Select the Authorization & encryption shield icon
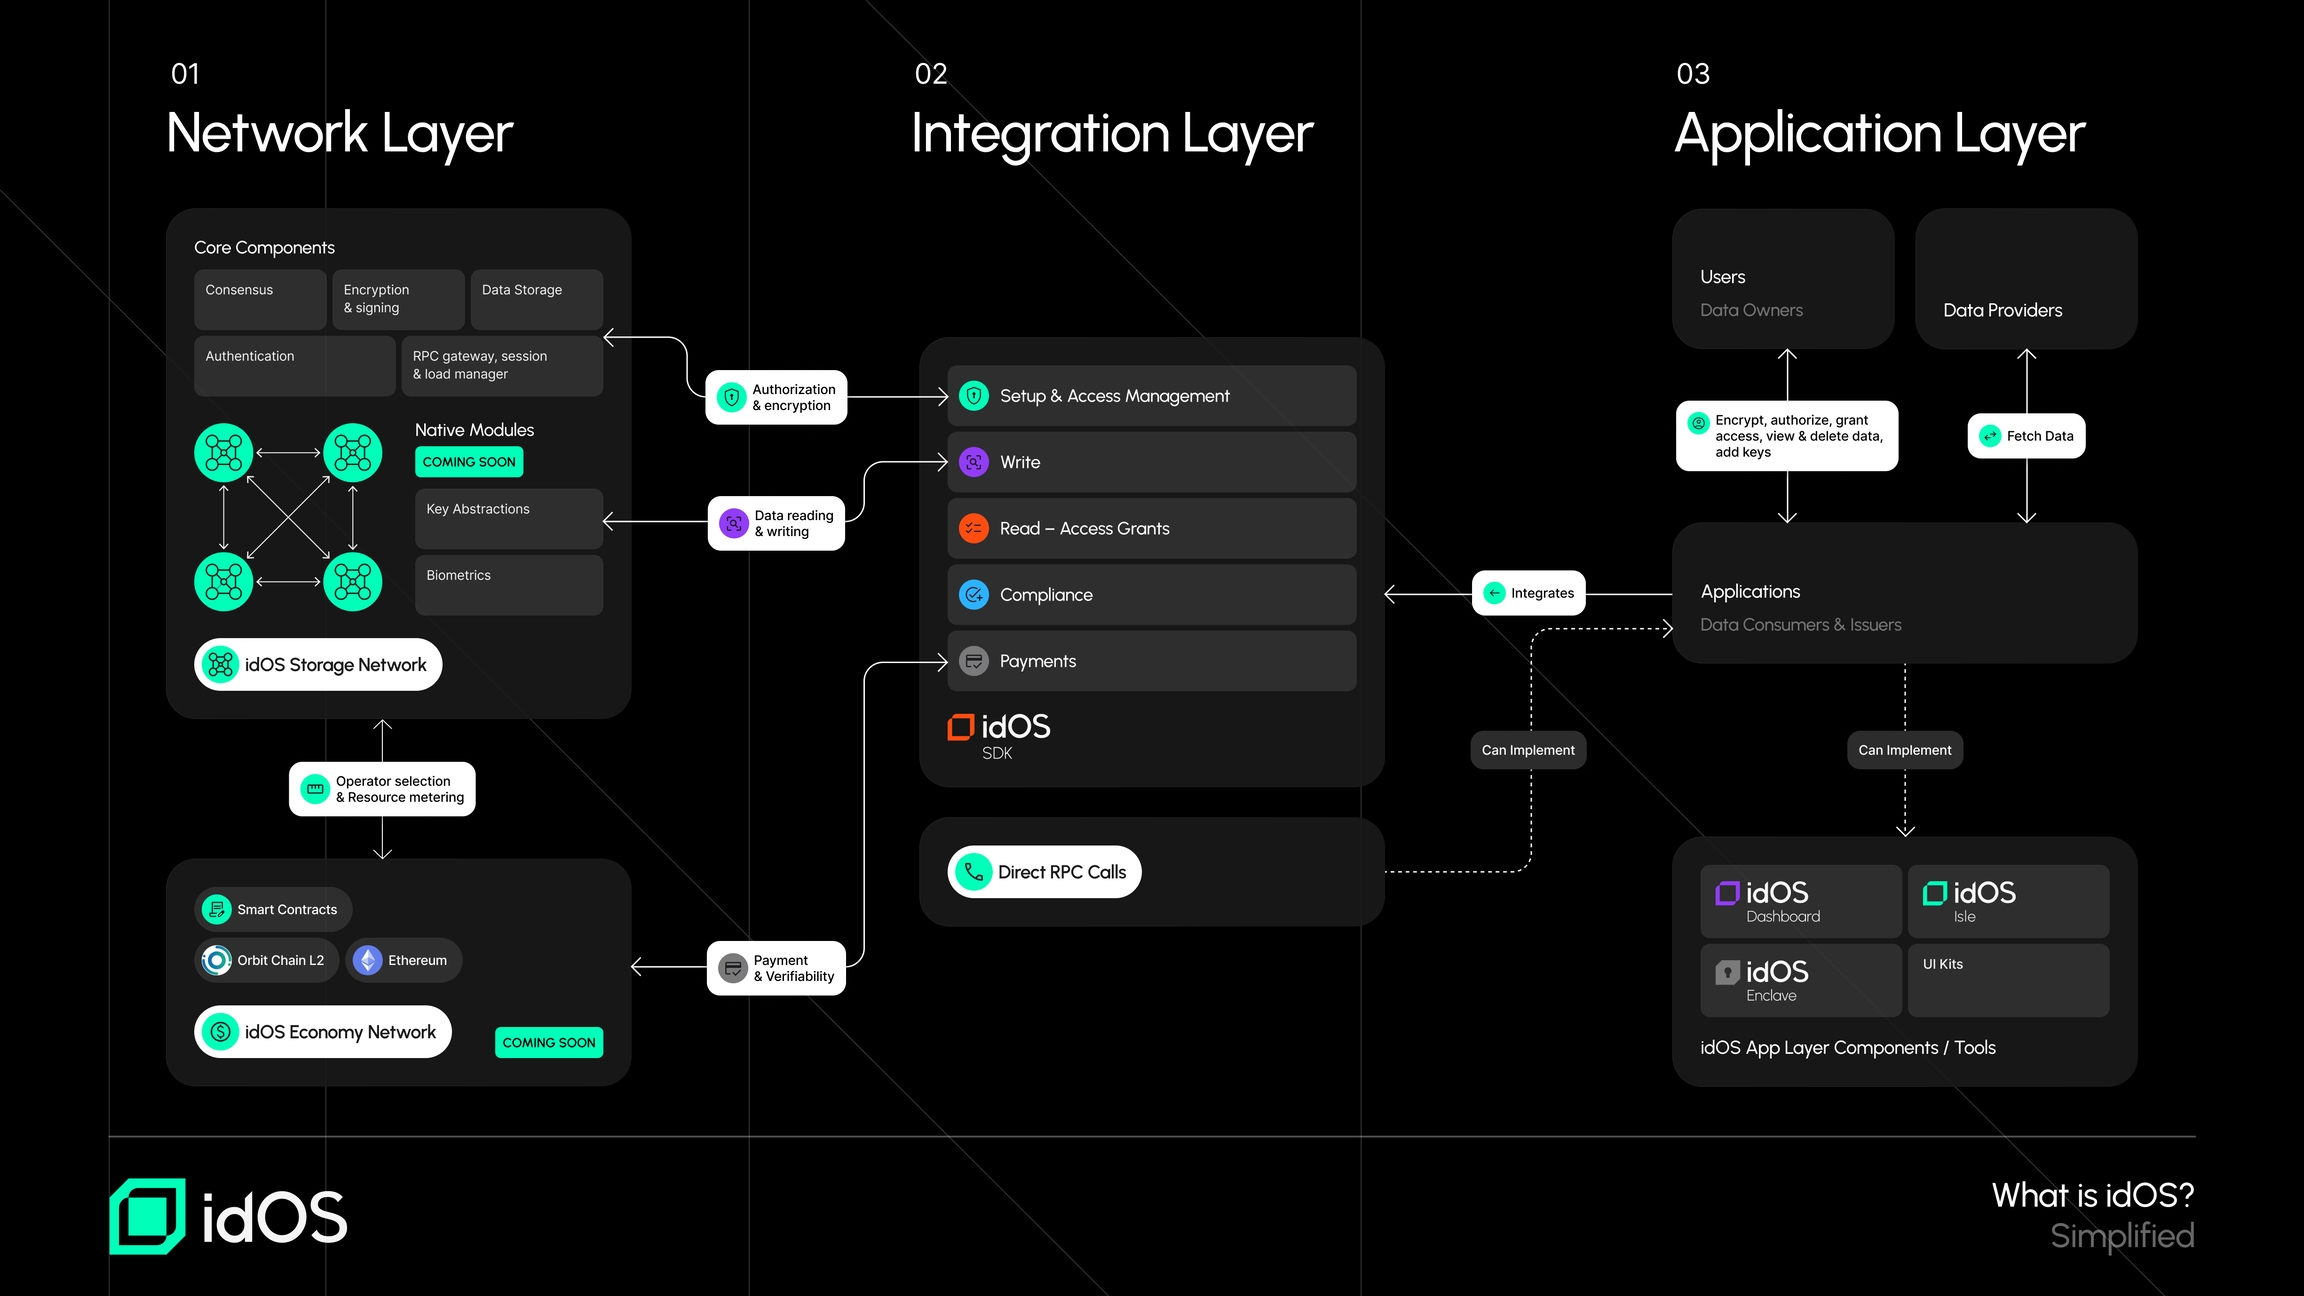The height and width of the screenshot is (1296, 2304). 731,397
